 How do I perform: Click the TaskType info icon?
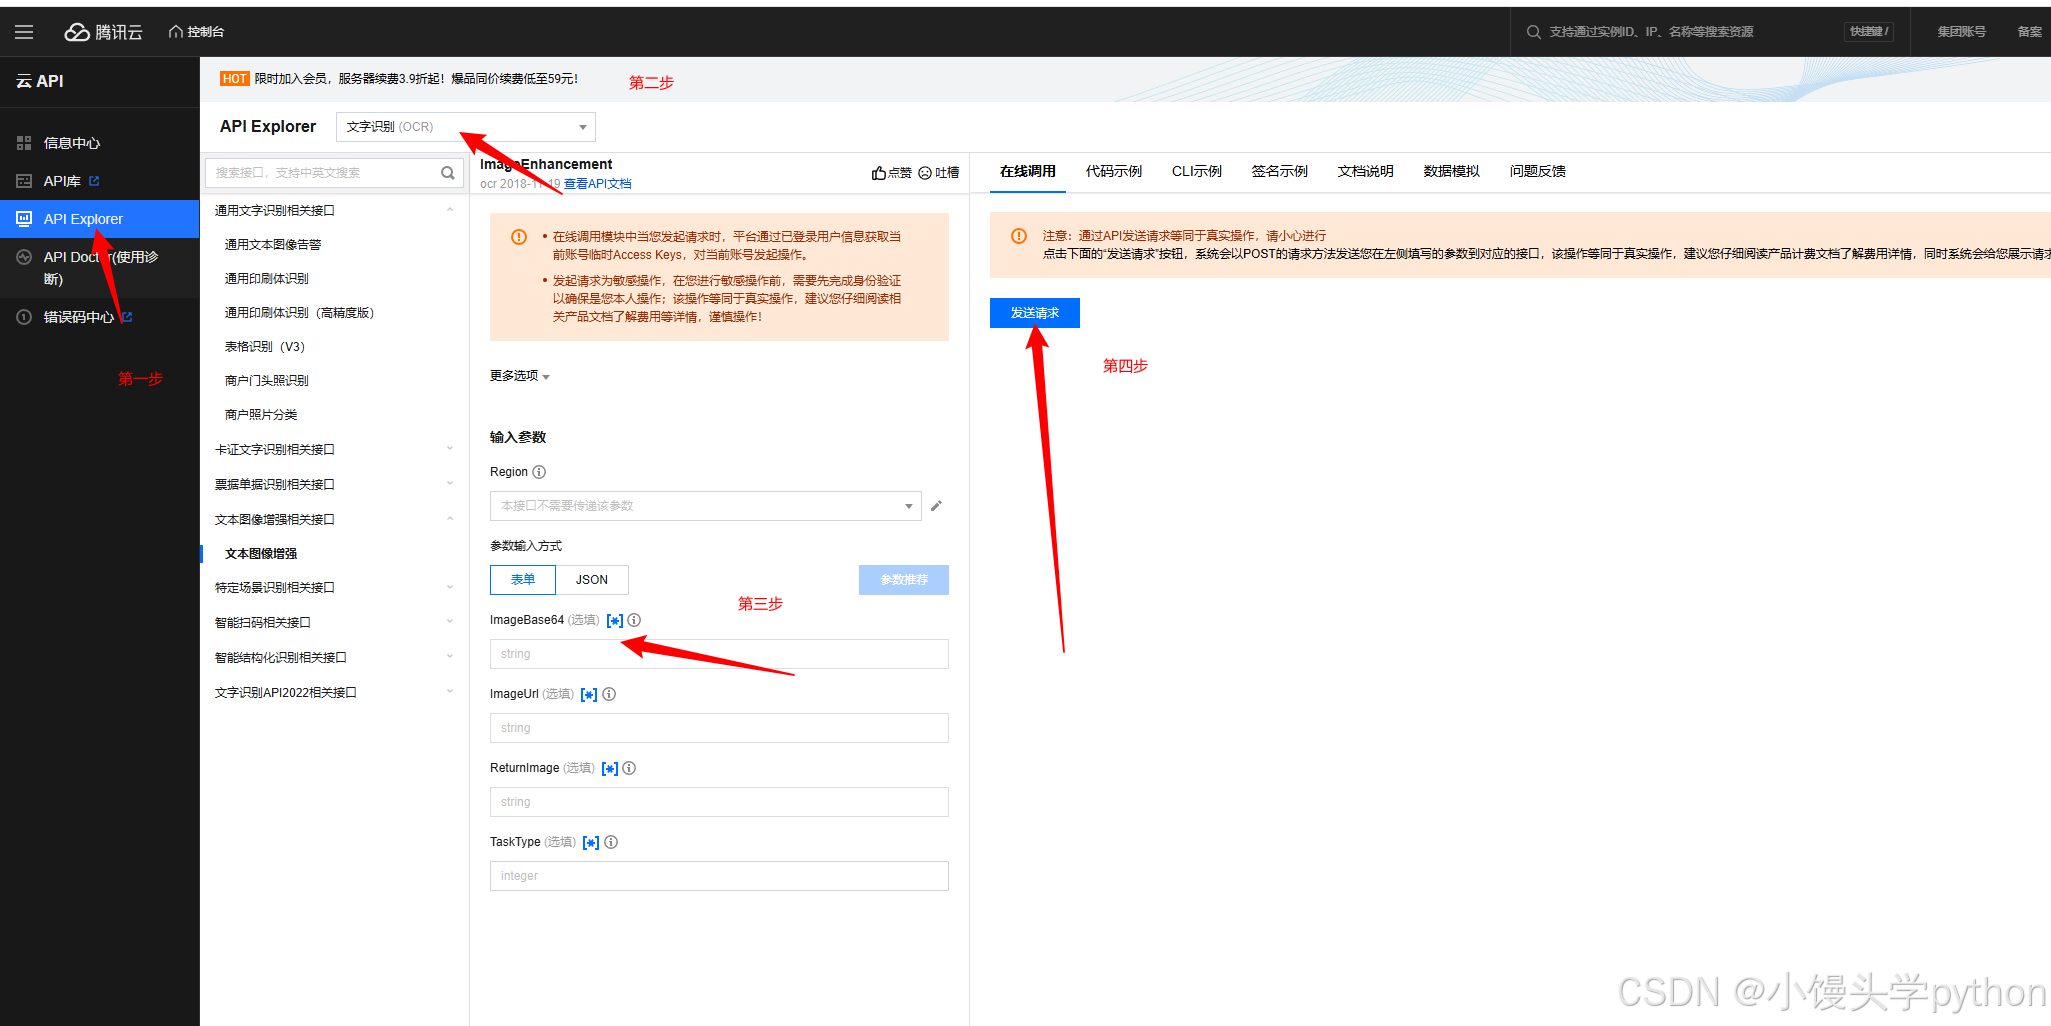click(x=611, y=842)
